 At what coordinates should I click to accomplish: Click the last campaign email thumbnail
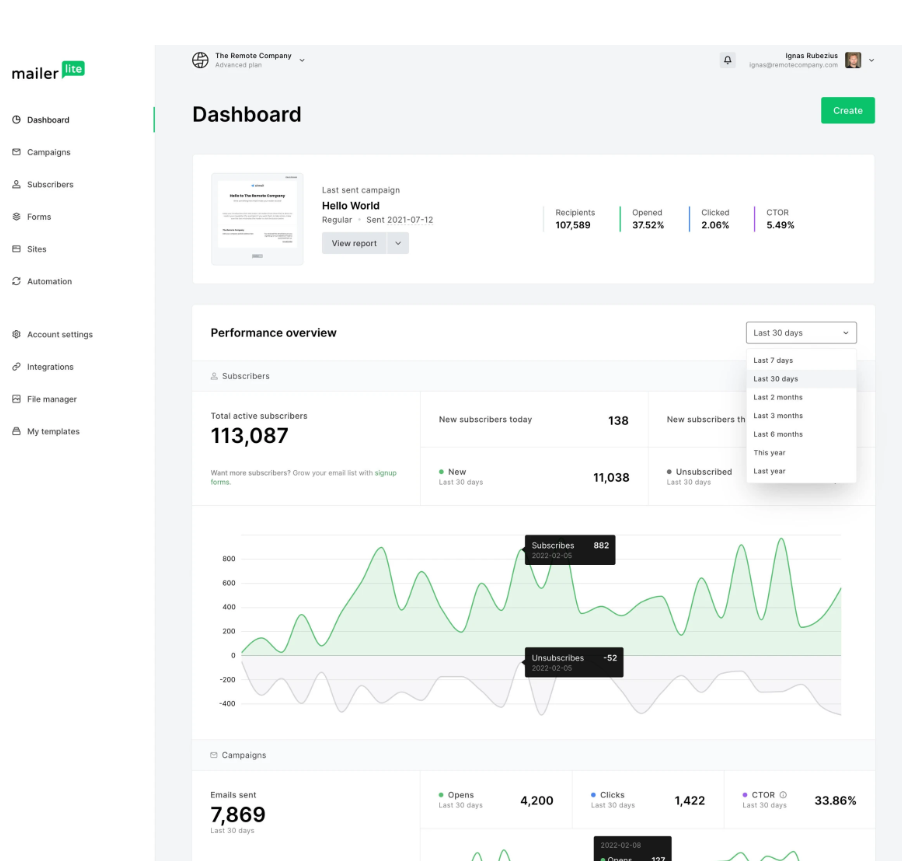[257, 219]
